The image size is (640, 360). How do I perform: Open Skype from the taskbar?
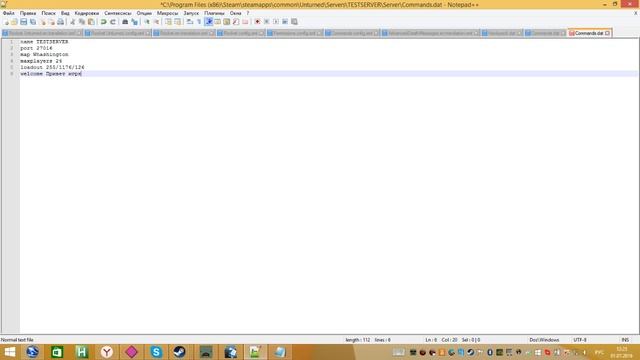(x=156, y=352)
